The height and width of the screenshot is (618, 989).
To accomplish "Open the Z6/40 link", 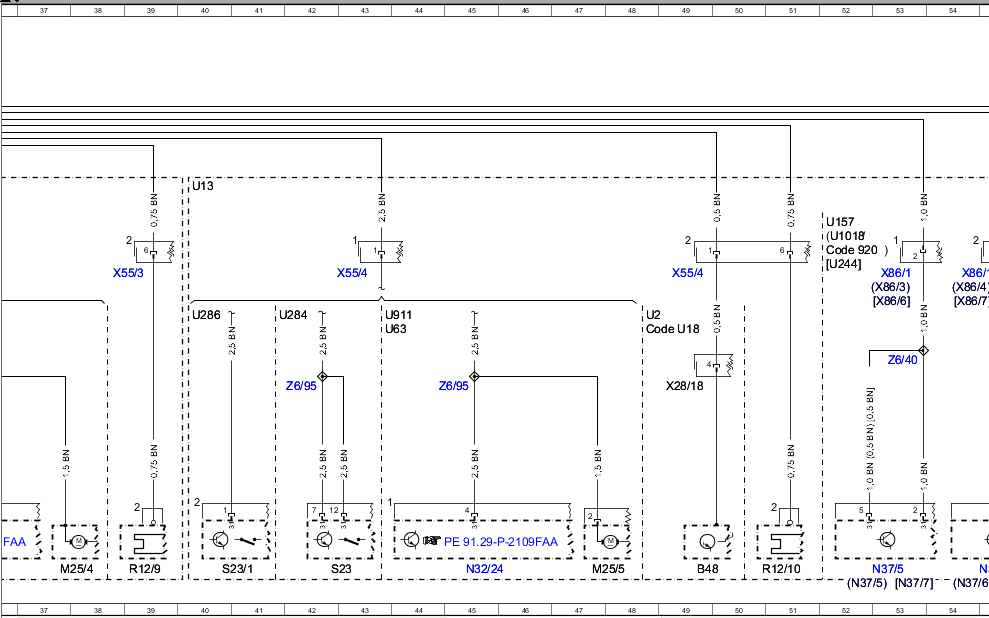I will (903, 360).
